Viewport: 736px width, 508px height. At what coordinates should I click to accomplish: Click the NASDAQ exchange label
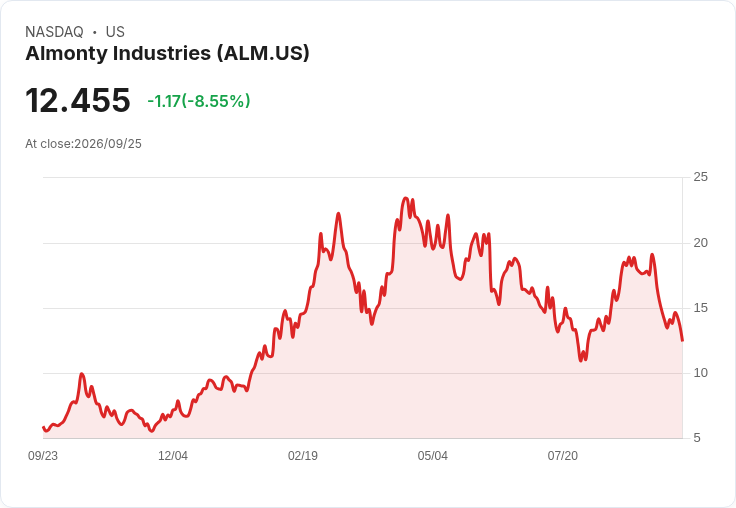[54, 32]
